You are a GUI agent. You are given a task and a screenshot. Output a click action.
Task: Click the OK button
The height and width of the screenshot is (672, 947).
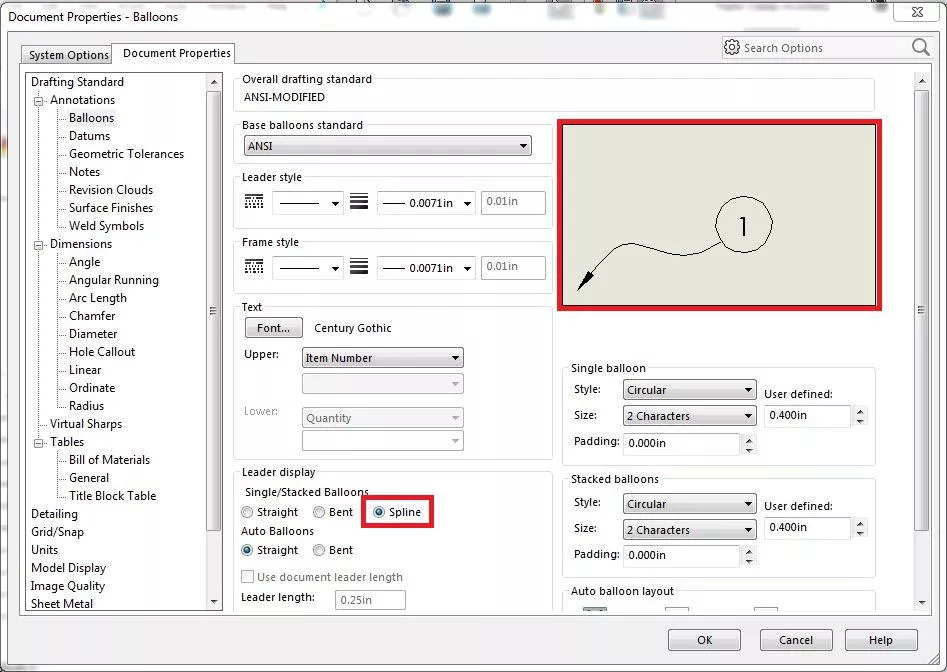click(704, 640)
